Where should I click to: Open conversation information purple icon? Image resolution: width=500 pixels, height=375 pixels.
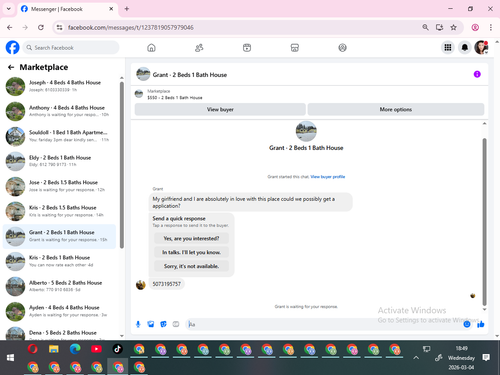coord(477,74)
